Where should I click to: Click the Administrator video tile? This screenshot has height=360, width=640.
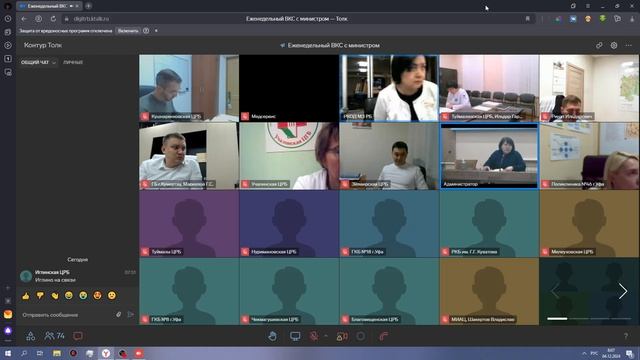click(489, 156)
